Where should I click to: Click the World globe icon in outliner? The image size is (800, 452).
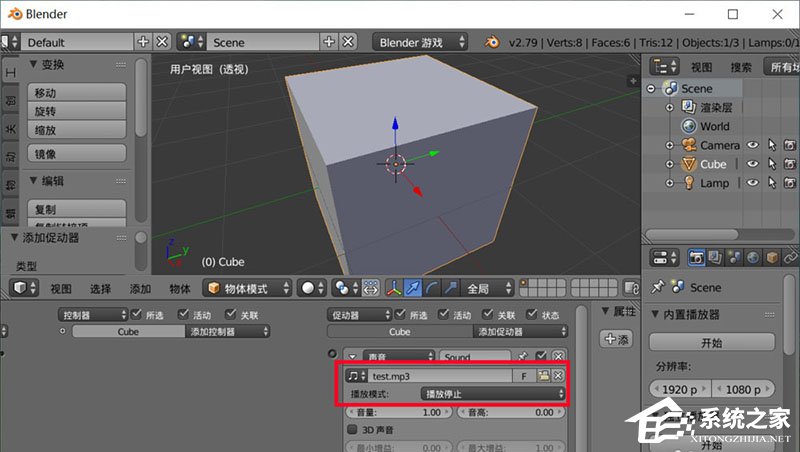689,126
